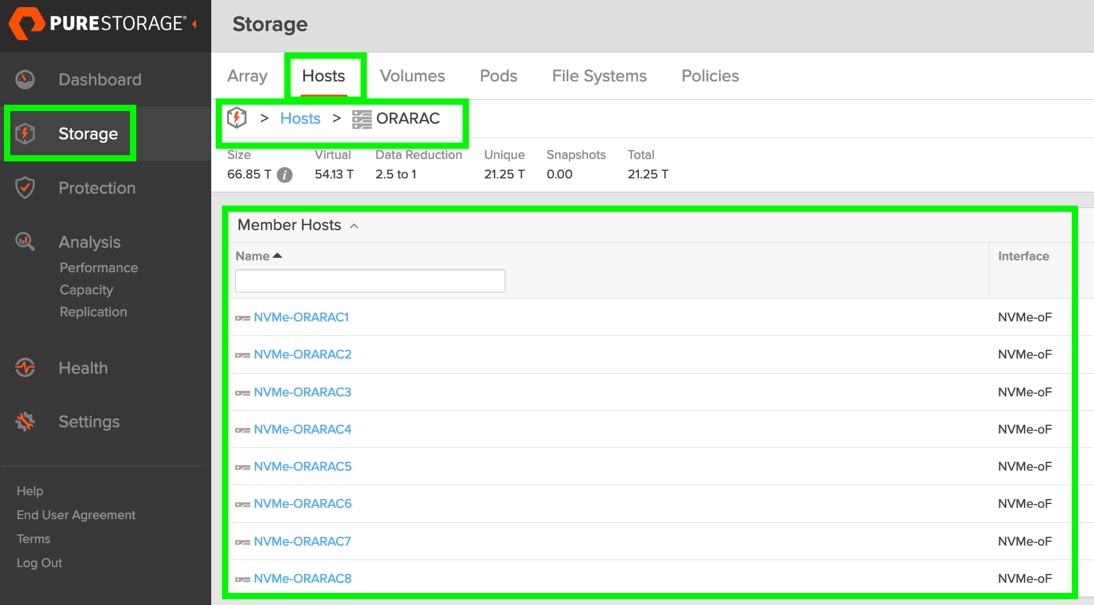
Task: Click the Health heartbeat icon
Action: click(x=26, y=368)
